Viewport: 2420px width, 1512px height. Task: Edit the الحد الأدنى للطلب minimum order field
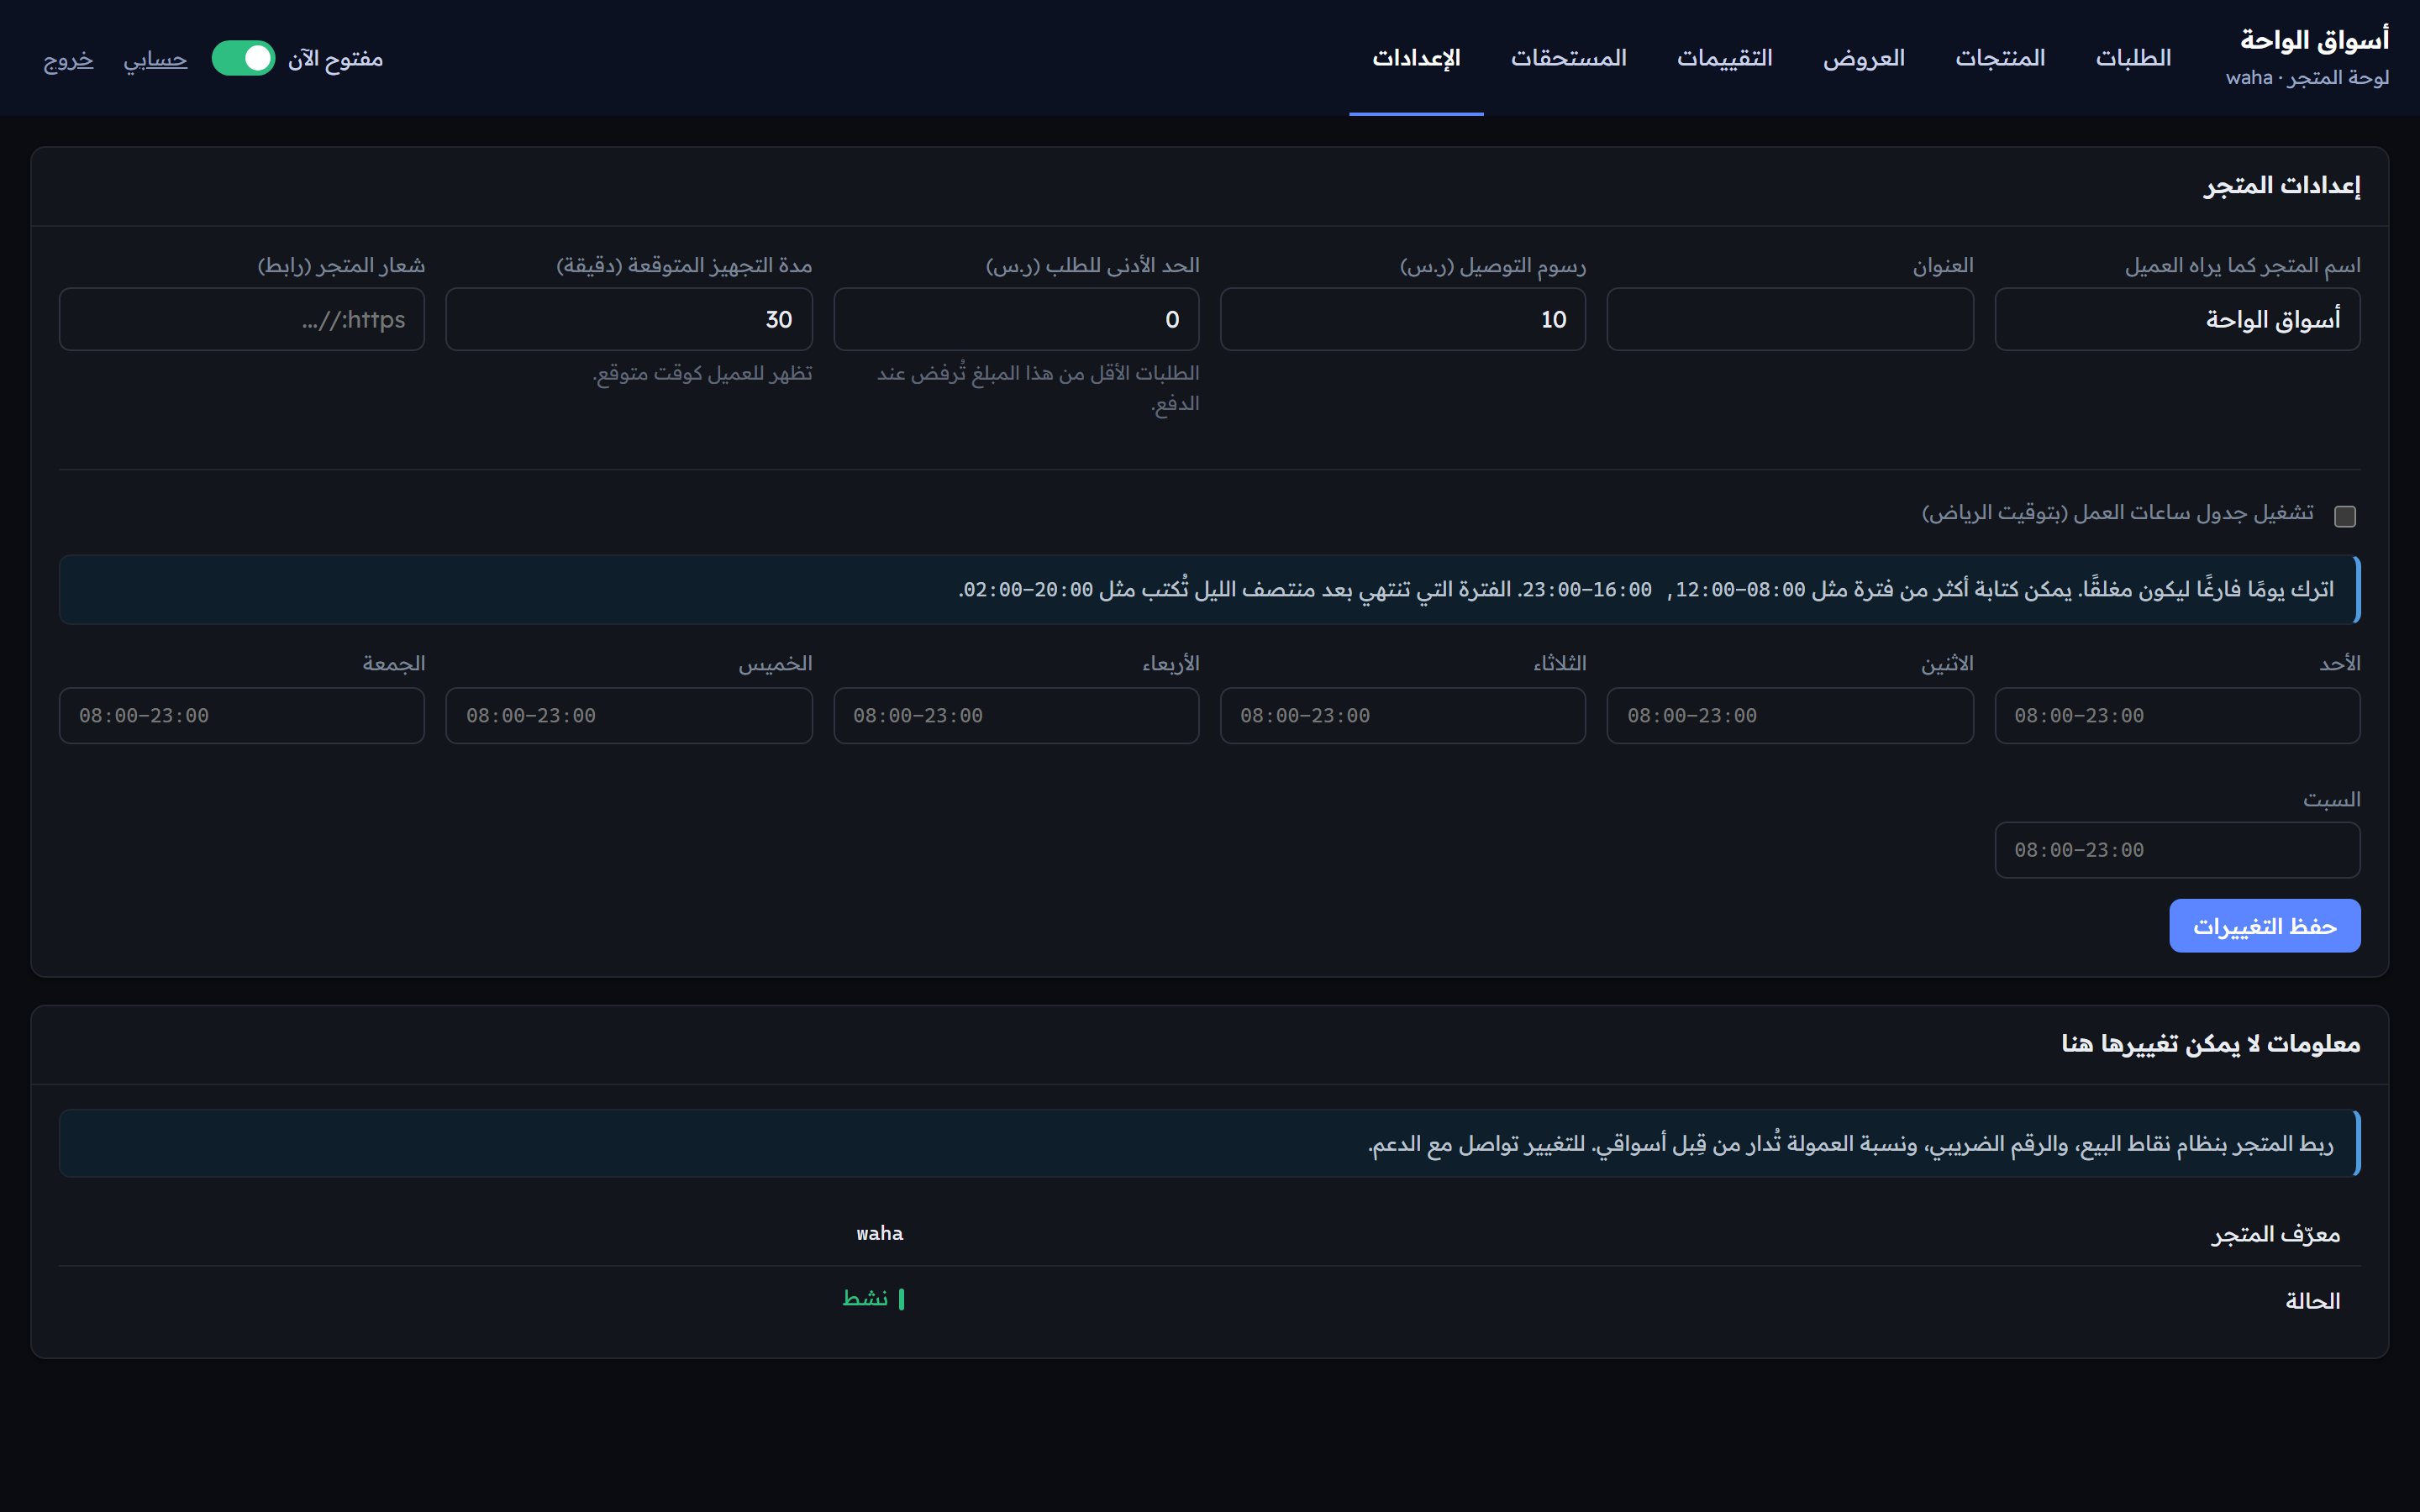(1016, 319)
